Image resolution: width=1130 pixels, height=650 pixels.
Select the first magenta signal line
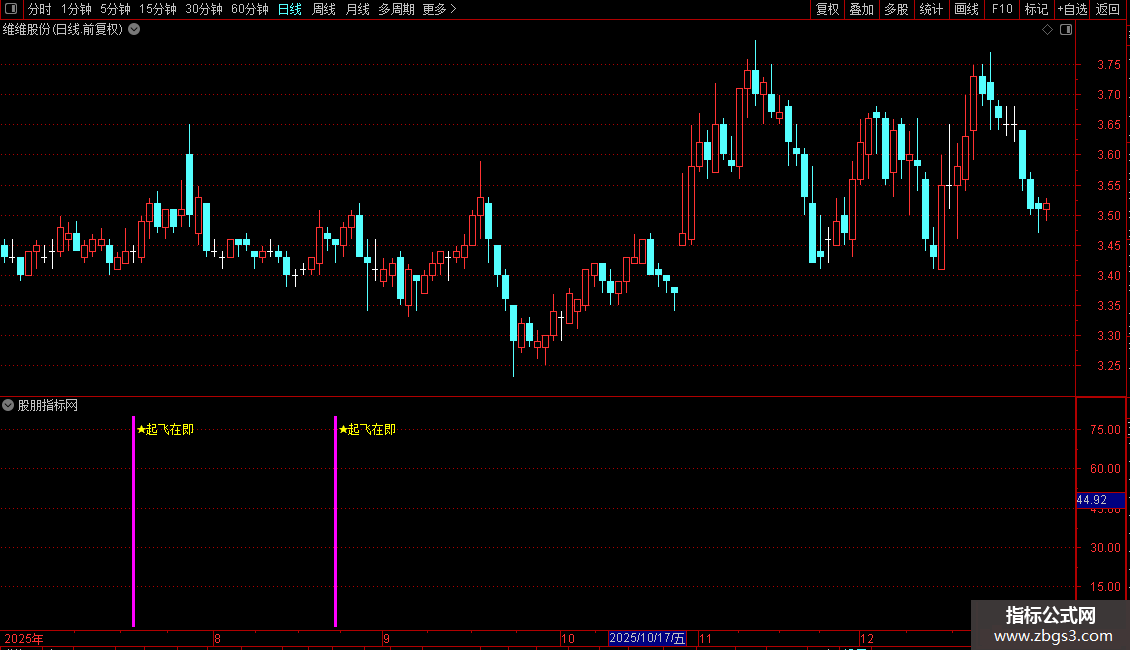[x=133, y=521]
